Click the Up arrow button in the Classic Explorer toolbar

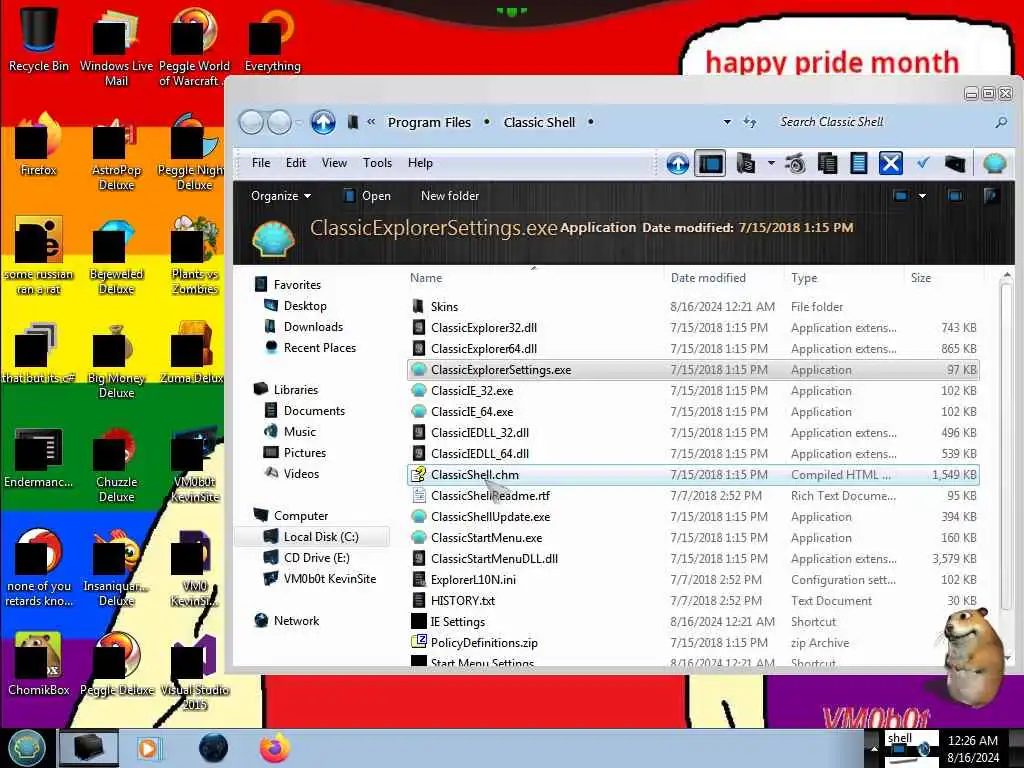click(677, 163)
